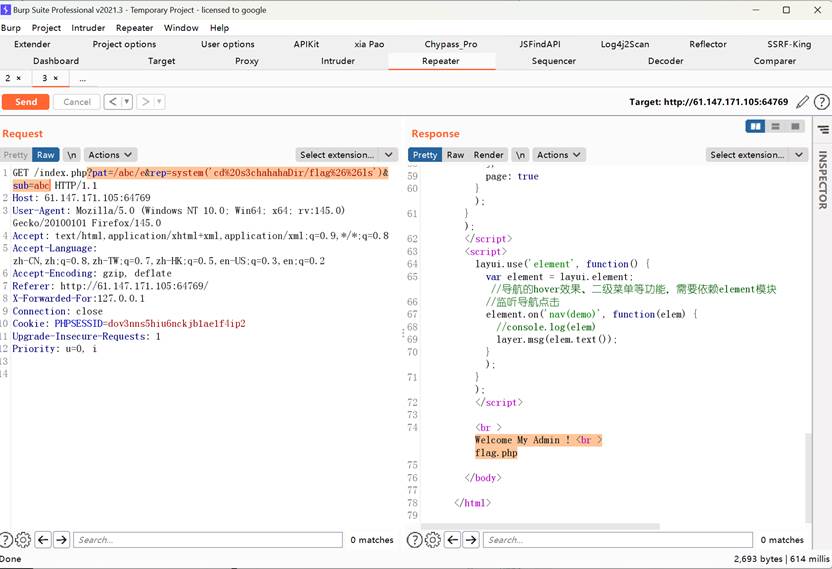Open the Project menu
This screenshot has height=569, width=832.
pyautogui.click(x=46, y=28)
